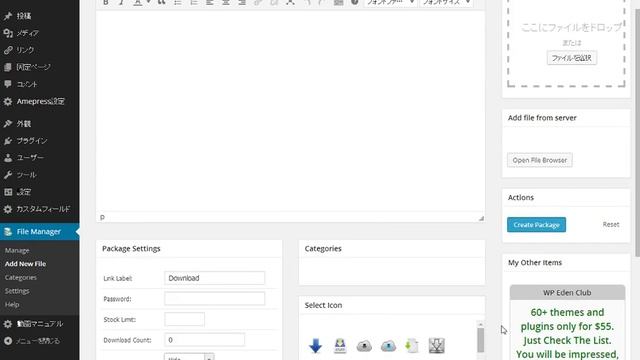
Task: Open the 外観 (Appearance) sidebar item
Action: 24,124
